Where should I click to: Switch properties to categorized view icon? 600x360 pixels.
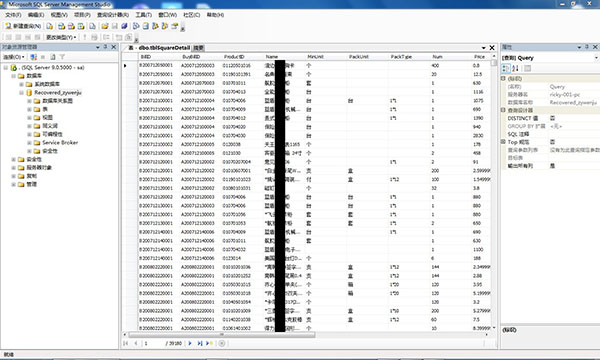pos(506,68)
